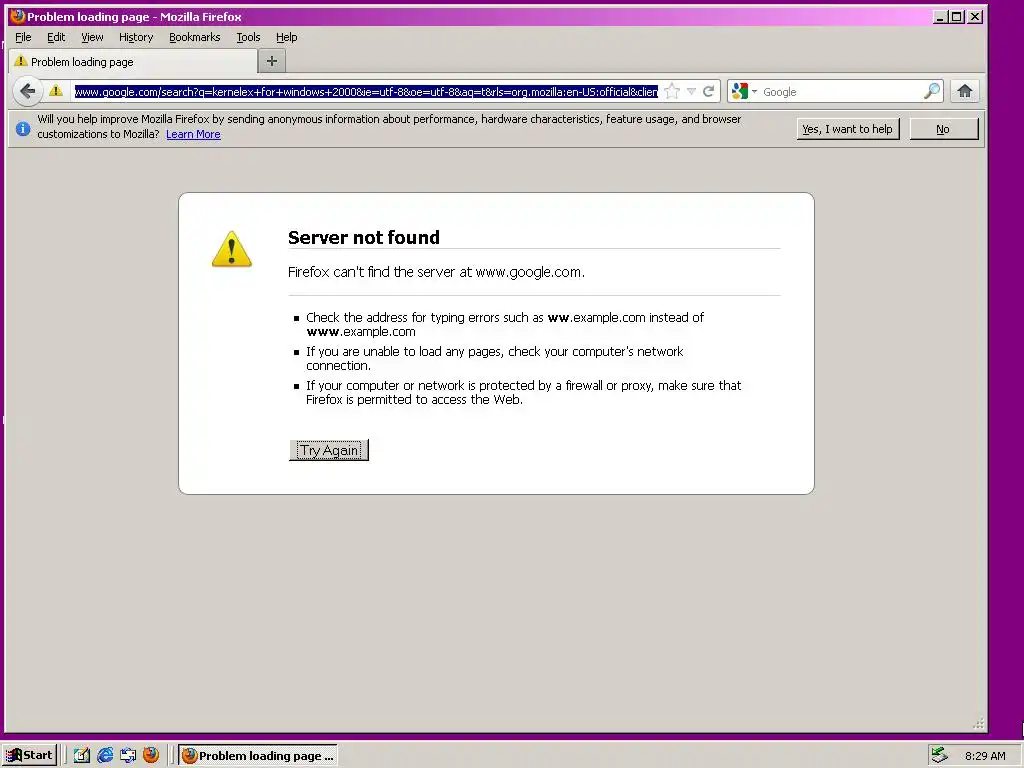Launch Firefox from quick launch bar

click(x=151, y=755)
